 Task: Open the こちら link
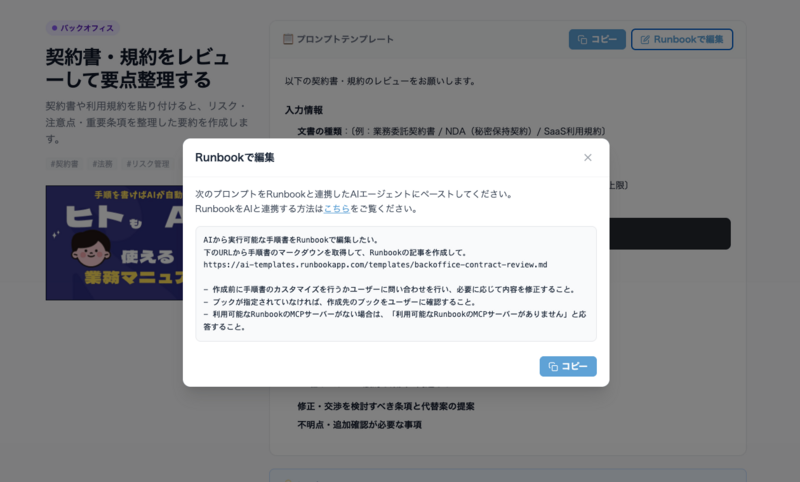coord(337,209)
